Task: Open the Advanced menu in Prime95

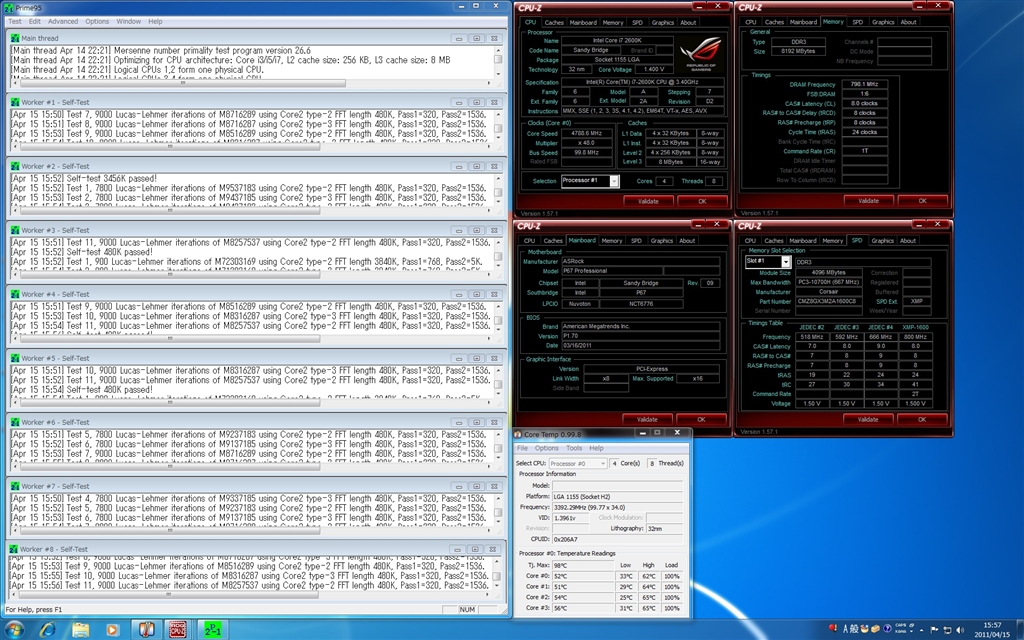Action: pos(63,22)
